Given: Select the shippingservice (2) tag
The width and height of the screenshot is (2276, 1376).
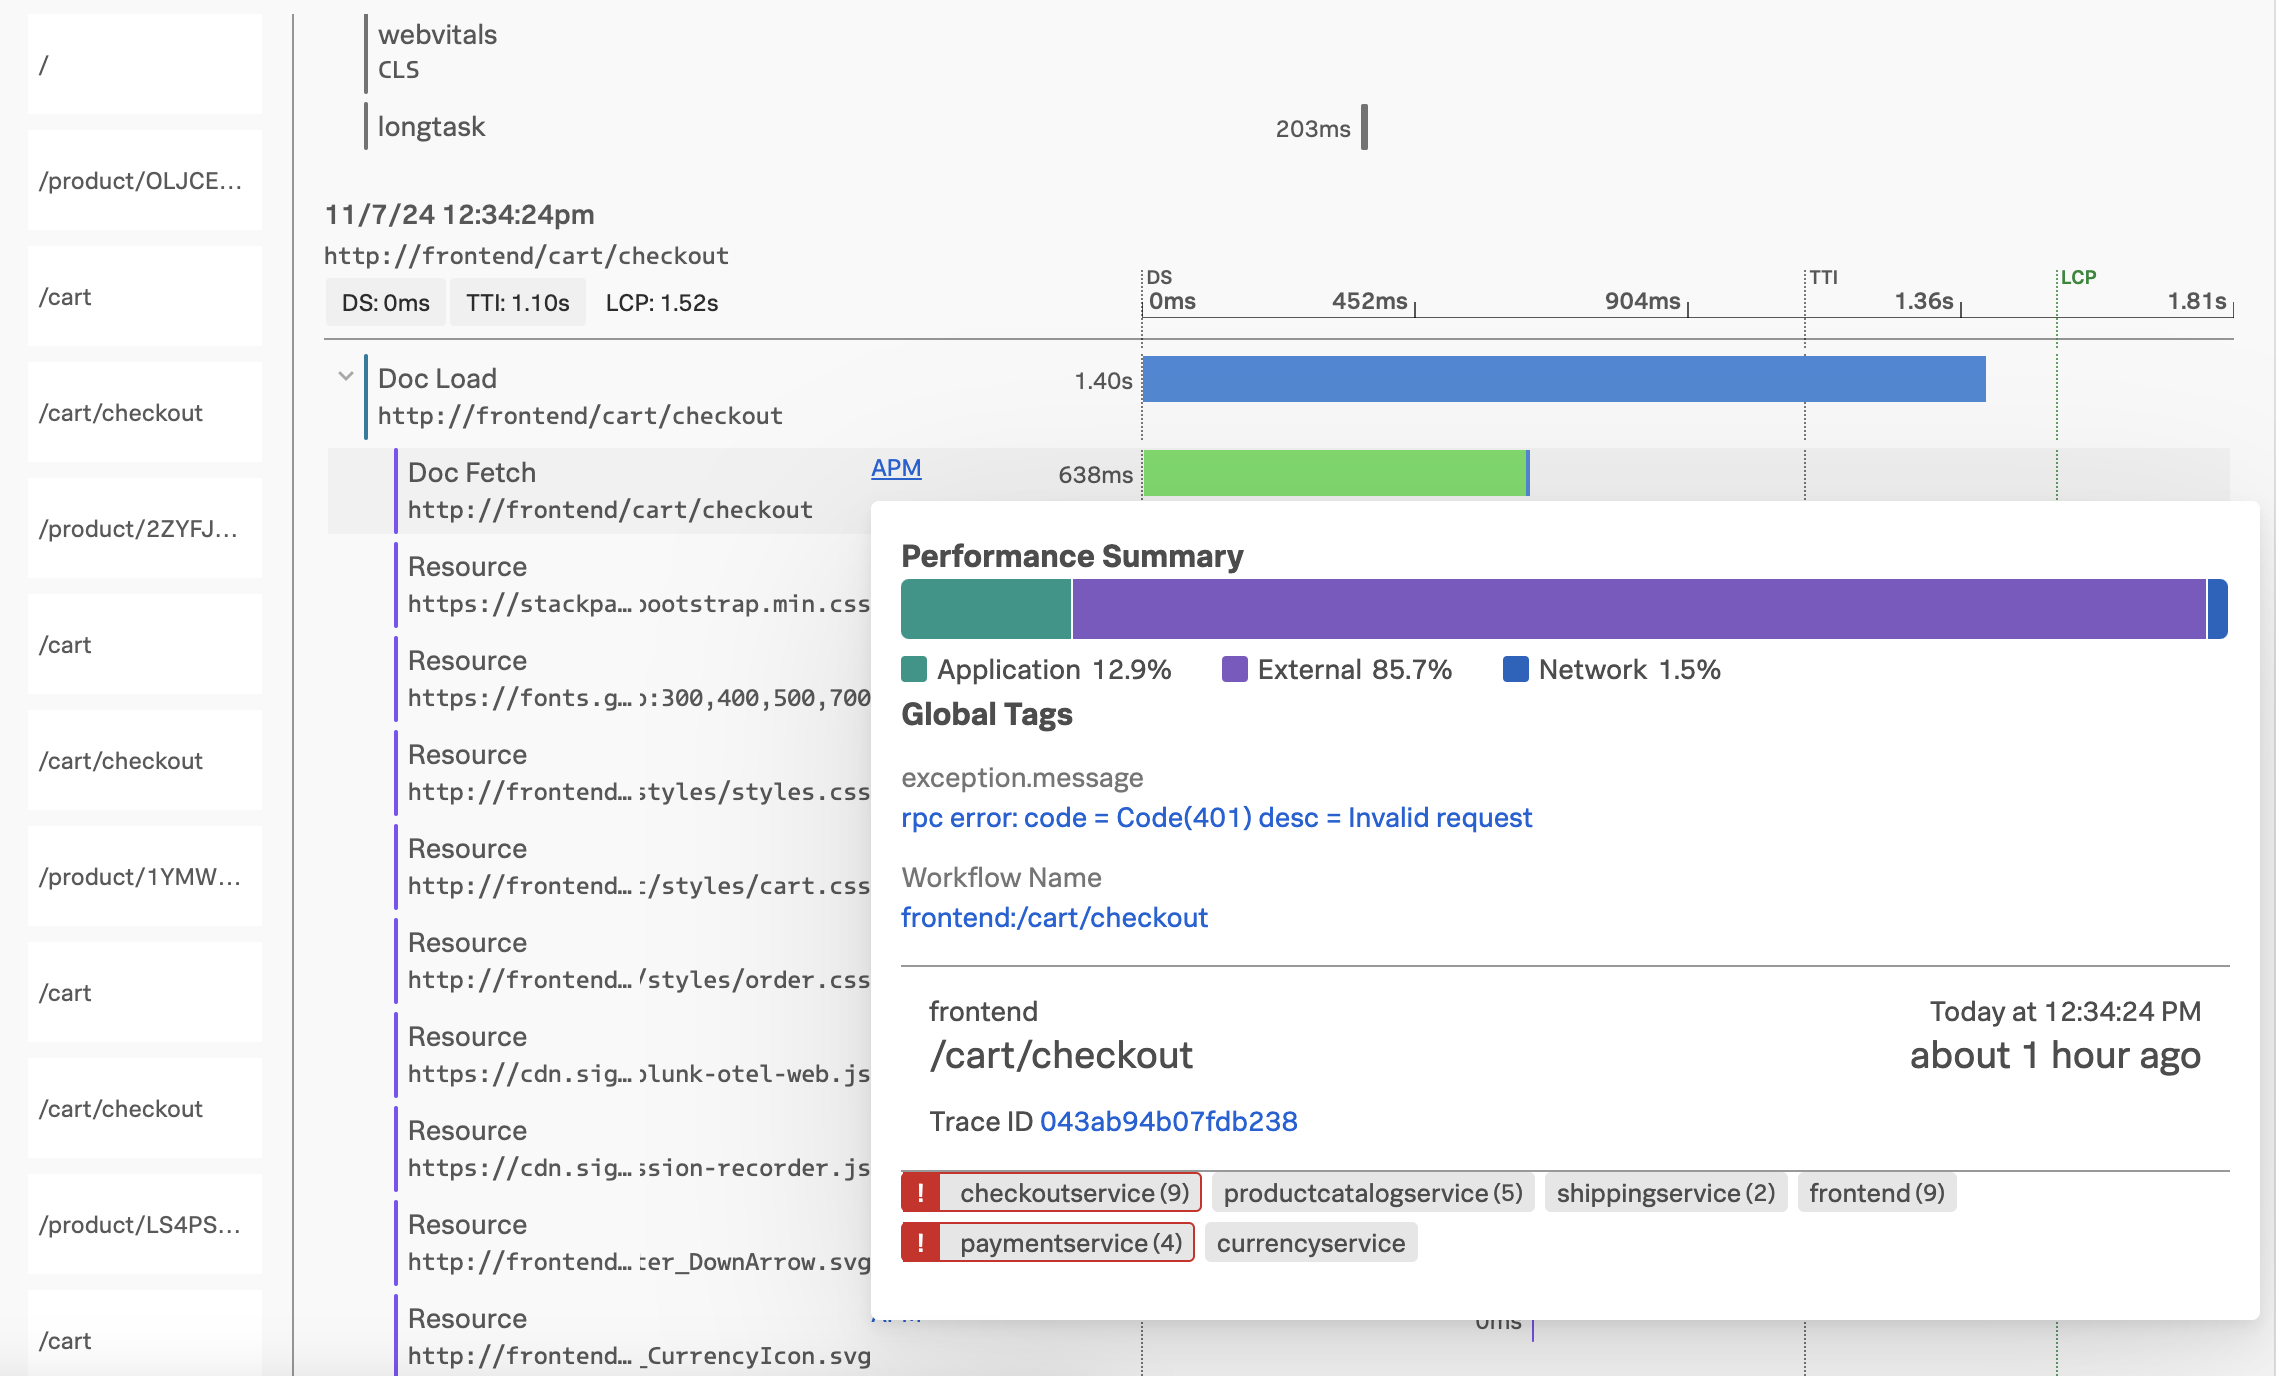Looking at the screenshot, I should click(x=1665, y=1193).
